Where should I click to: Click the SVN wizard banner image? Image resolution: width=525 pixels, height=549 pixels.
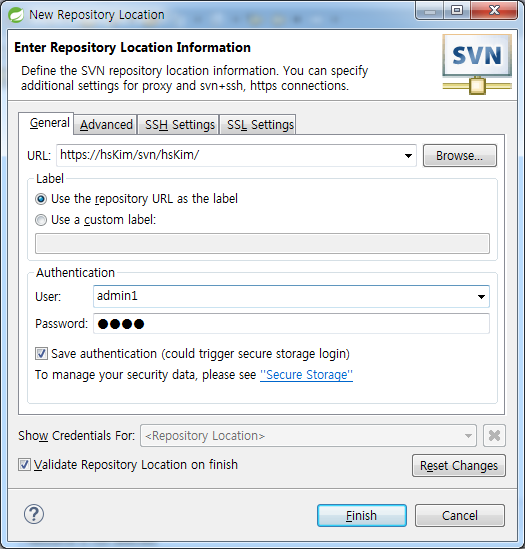(477, 64)
